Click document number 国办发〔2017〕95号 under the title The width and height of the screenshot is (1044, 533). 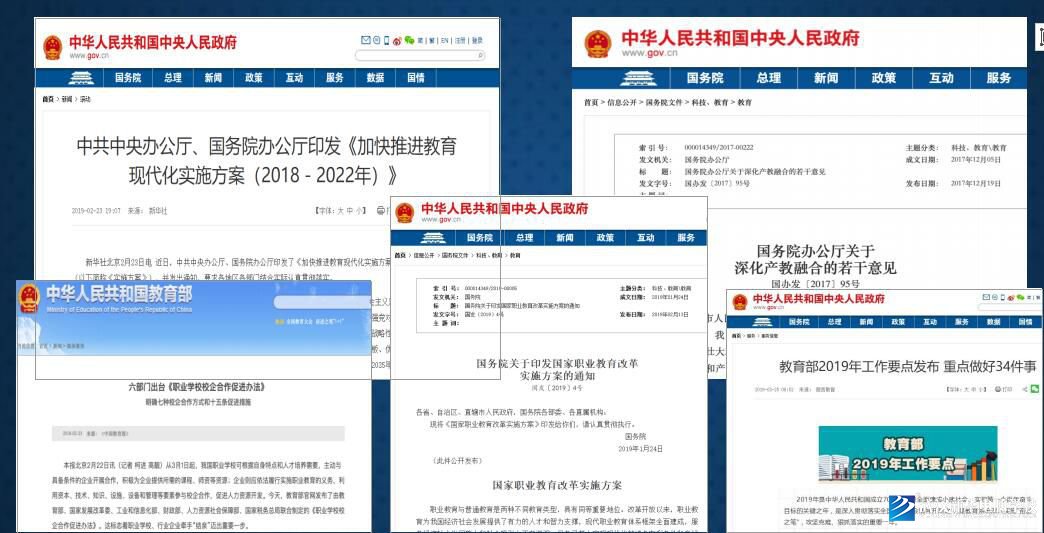click(815, 283)
